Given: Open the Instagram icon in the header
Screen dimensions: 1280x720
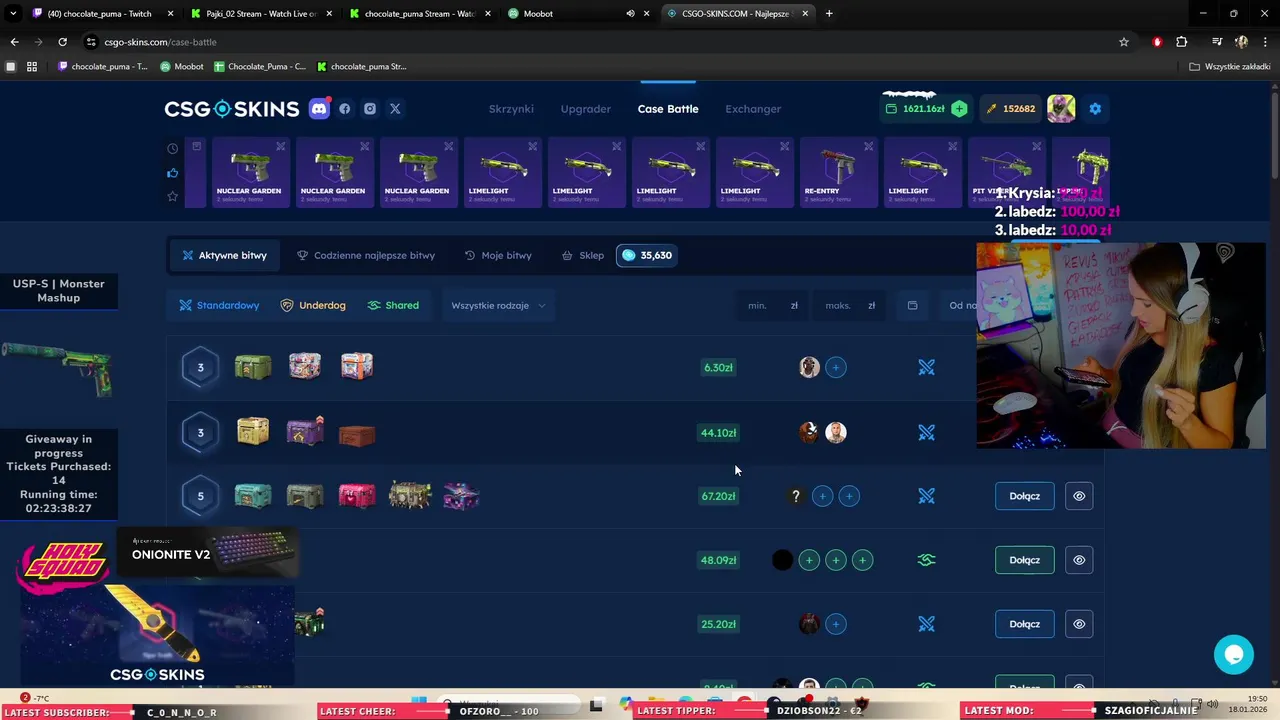Looking at the screenshot, I should coord(370,108).
